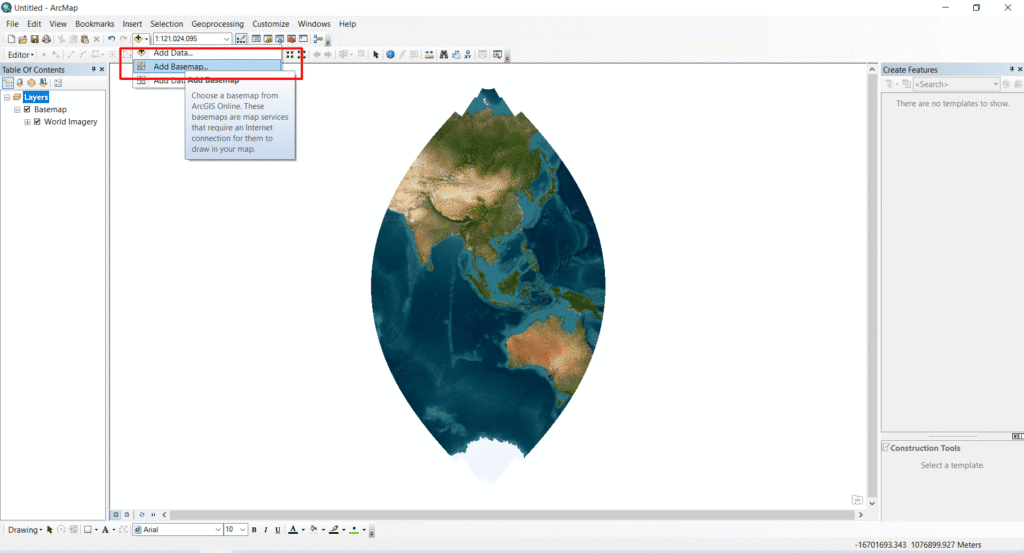Open the Create Features Search dropdown
The height and width of the screenshot is (553, 1024).
pos(995,84)
